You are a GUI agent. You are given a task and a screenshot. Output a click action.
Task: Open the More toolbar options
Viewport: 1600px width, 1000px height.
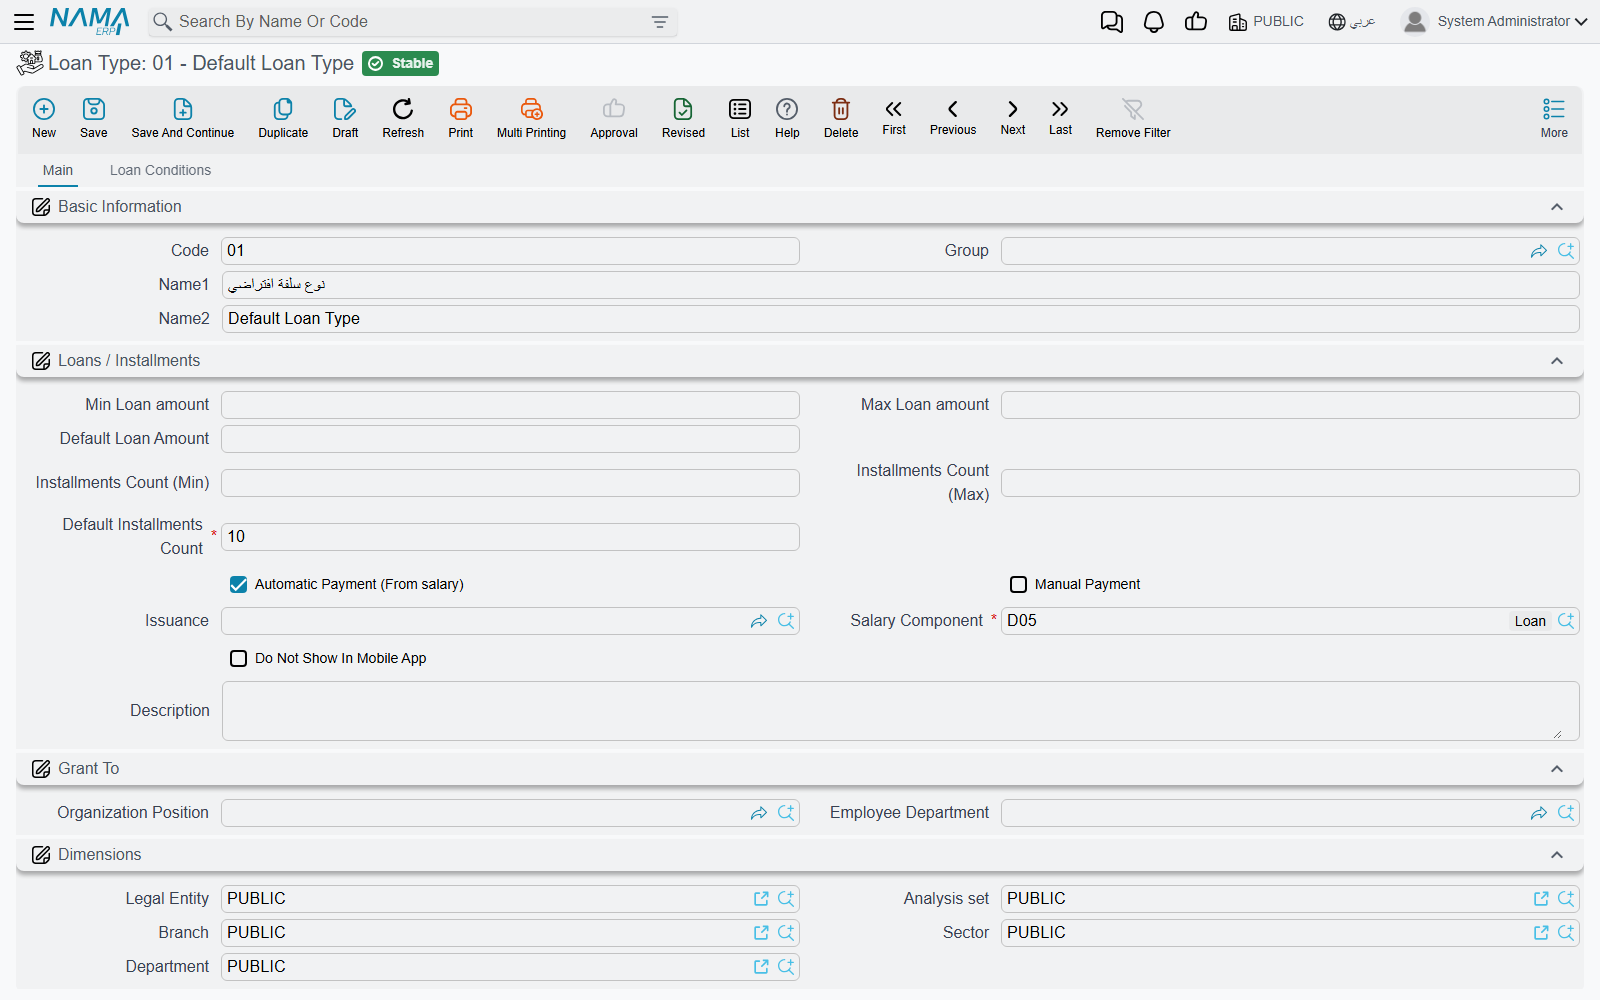(x=1554, y=117)
